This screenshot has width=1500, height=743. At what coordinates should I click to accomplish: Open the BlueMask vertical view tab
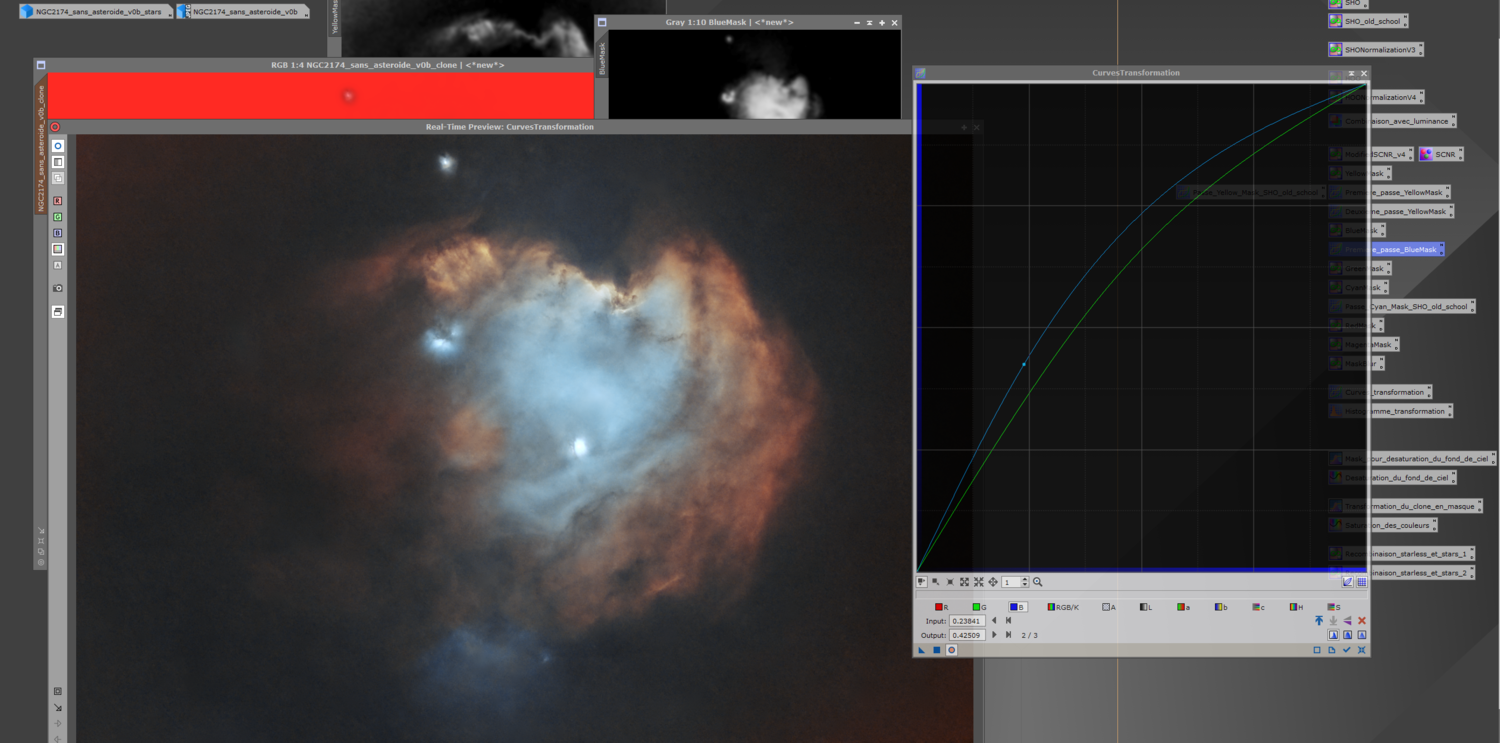coord(602,58)
